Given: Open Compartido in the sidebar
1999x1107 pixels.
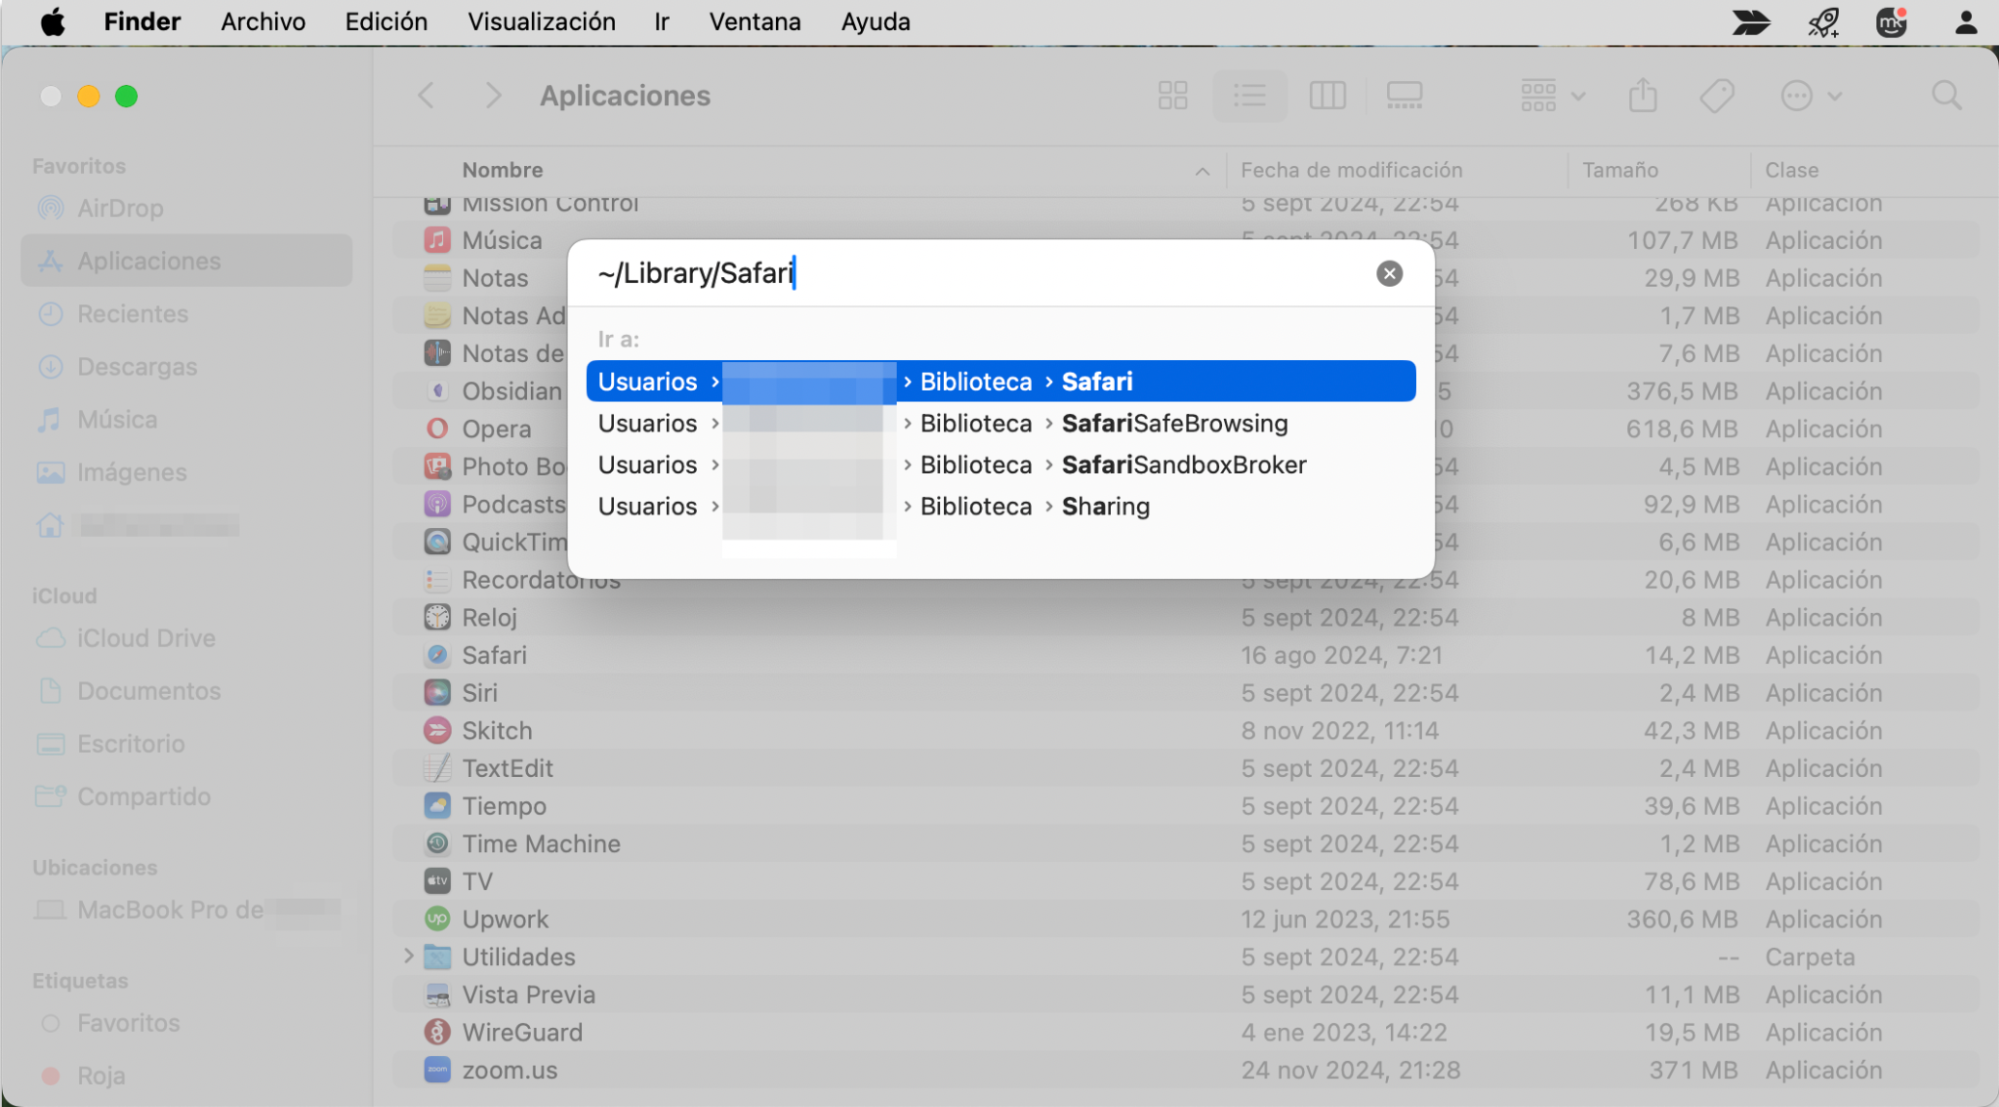Looking at the screenshot, I should 186,797.
